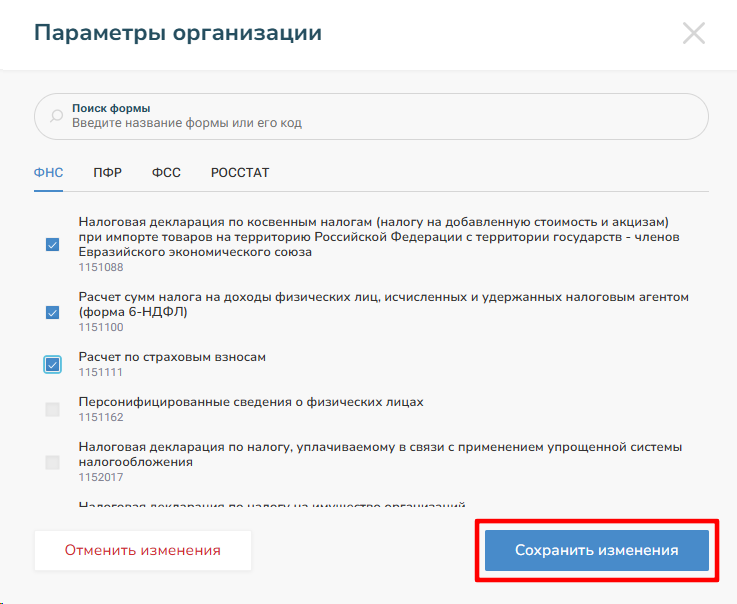This screenshot has width=737, height=604.
Task: Check the box for form 1152017
Action: pos(53,462)
